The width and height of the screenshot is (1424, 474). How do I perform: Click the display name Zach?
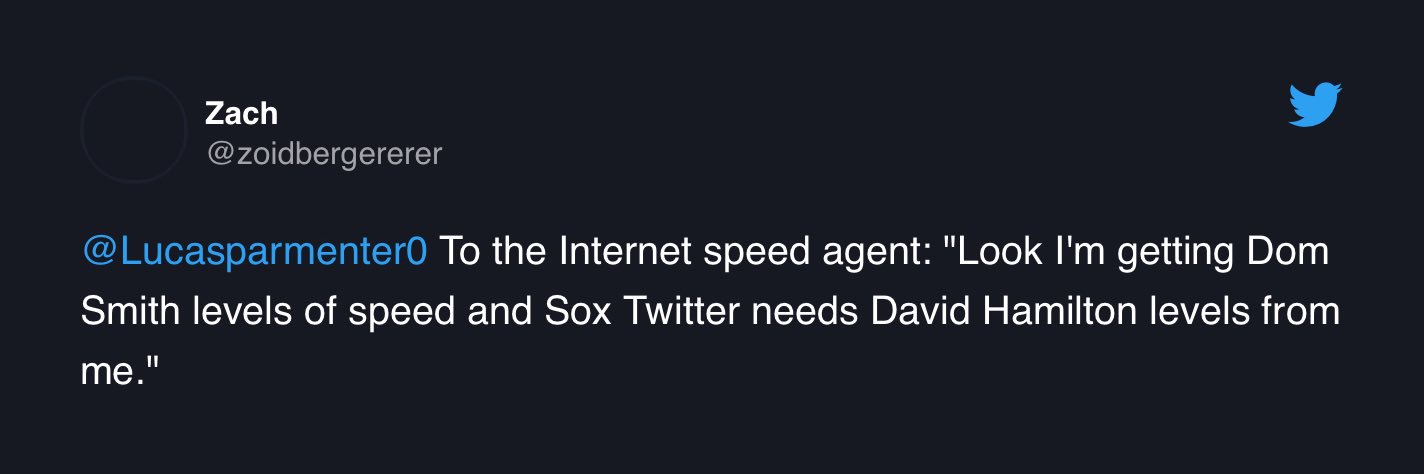coord(241,113)
